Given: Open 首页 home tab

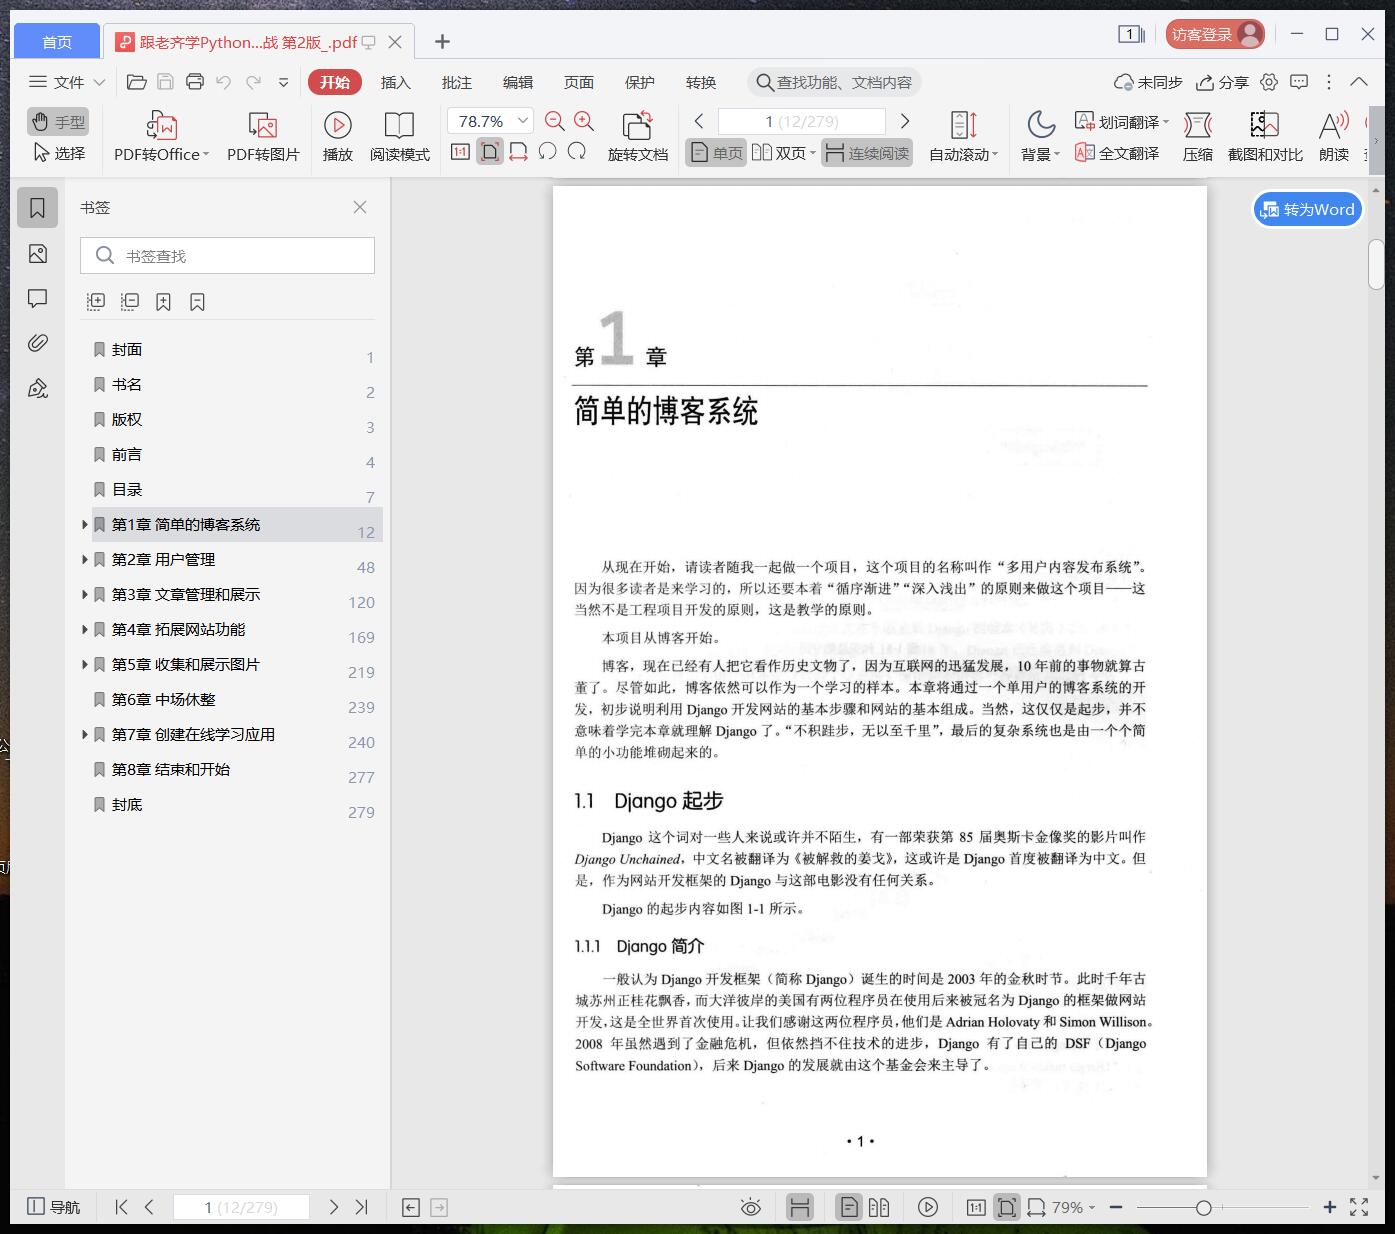Looking at the screenshot, I should (57, 41).
